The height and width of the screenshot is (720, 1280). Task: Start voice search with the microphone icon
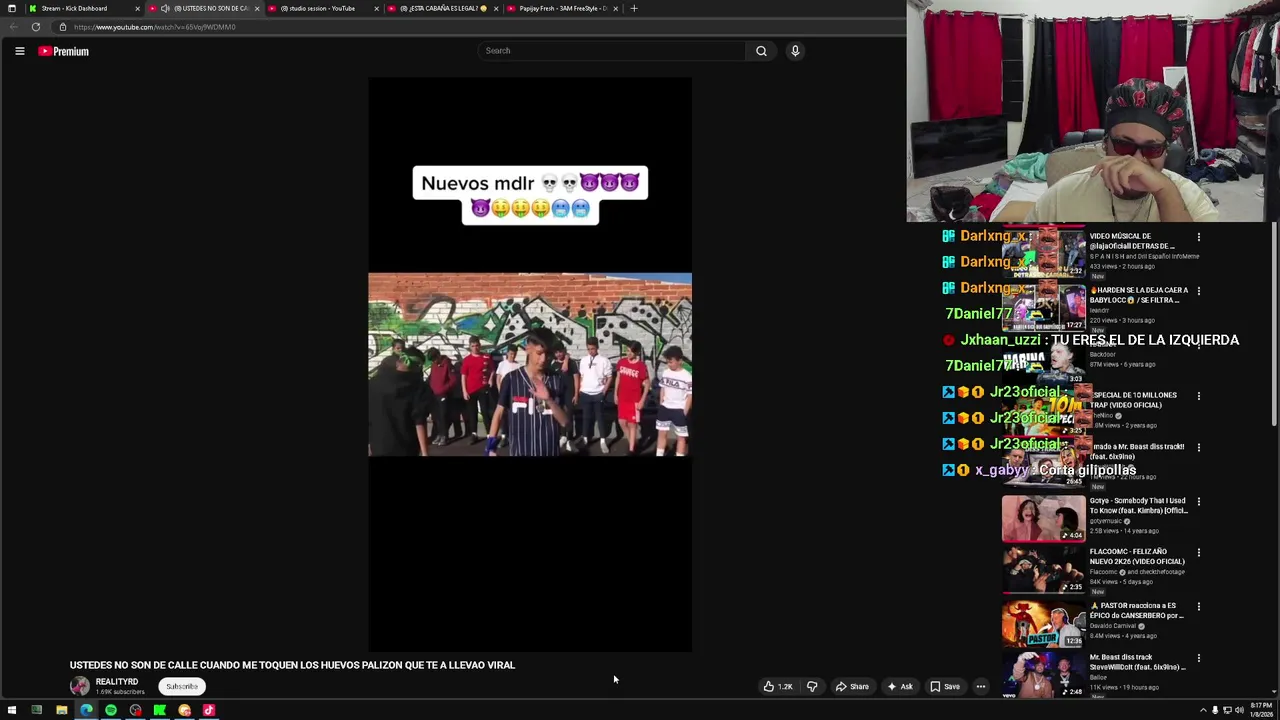click(x=795, y=51)
